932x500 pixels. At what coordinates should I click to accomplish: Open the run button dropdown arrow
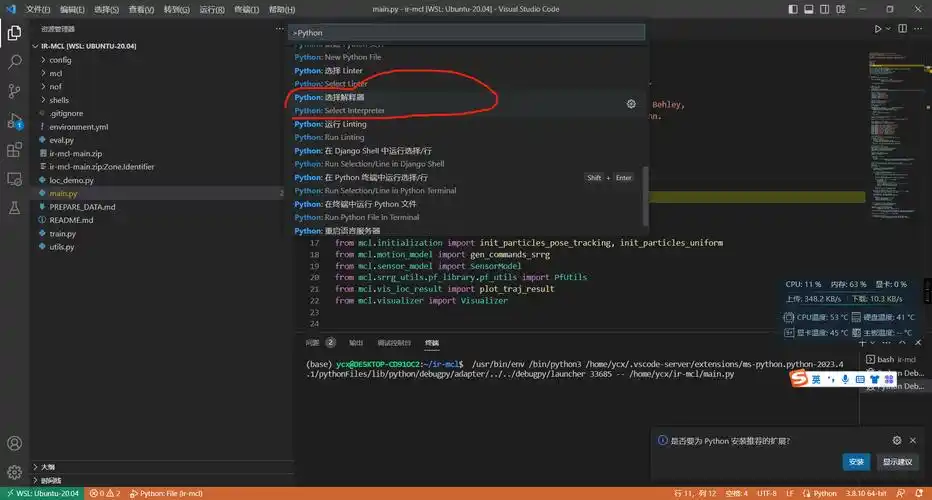point(887,30)
